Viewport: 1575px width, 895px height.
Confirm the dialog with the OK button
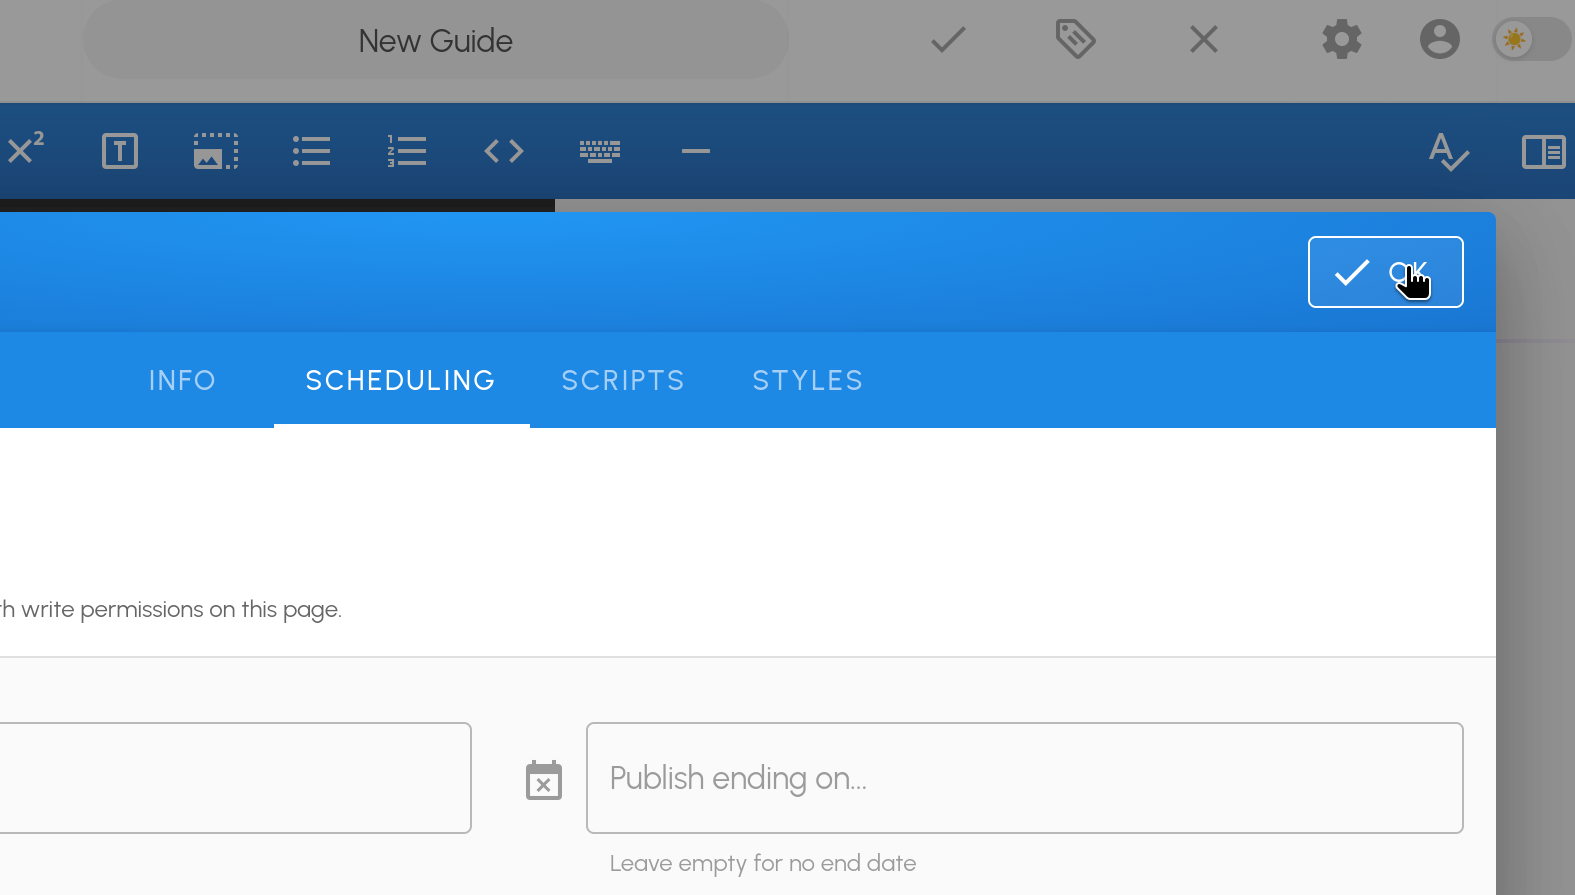tap(1386, 272)
